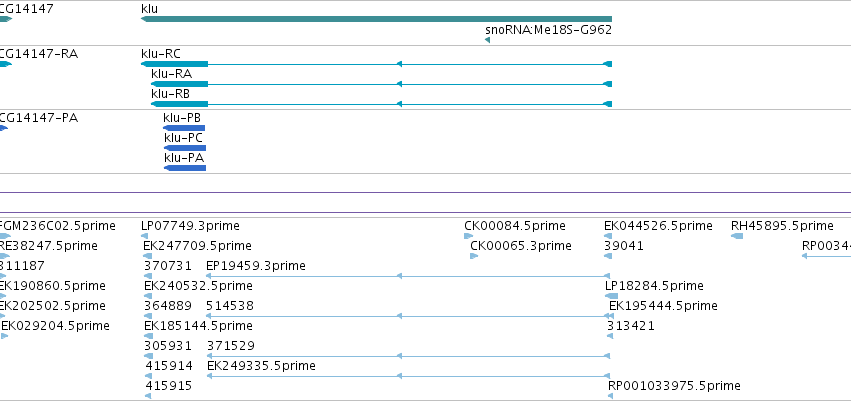Select the EK044526.5prime EST arrow

[608, 236]
